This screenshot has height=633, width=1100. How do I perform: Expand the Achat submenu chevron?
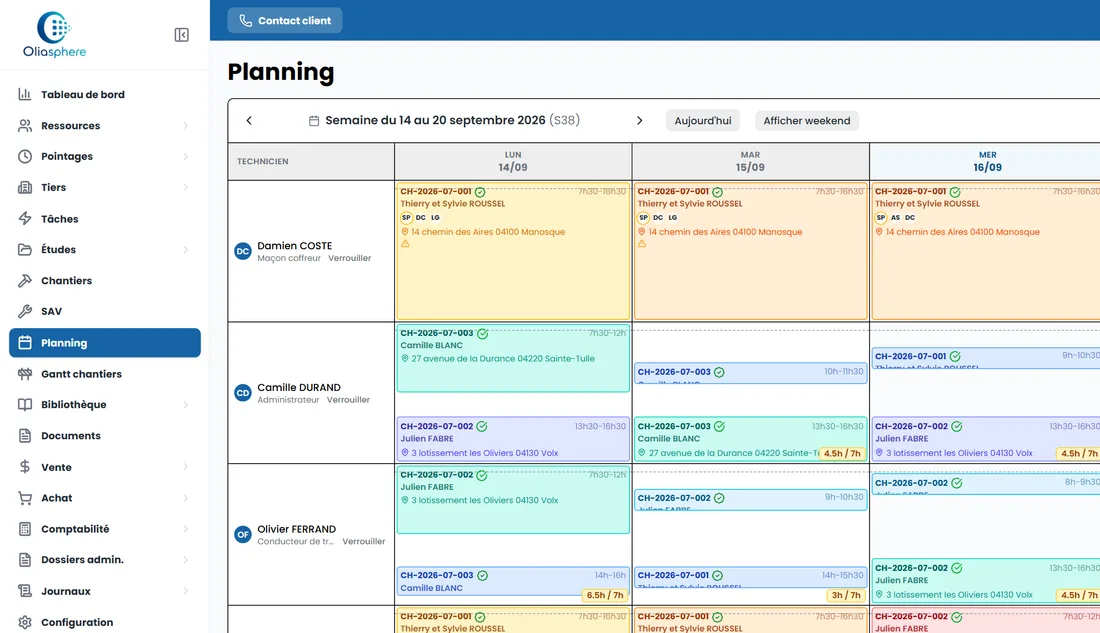click(186, 498)
